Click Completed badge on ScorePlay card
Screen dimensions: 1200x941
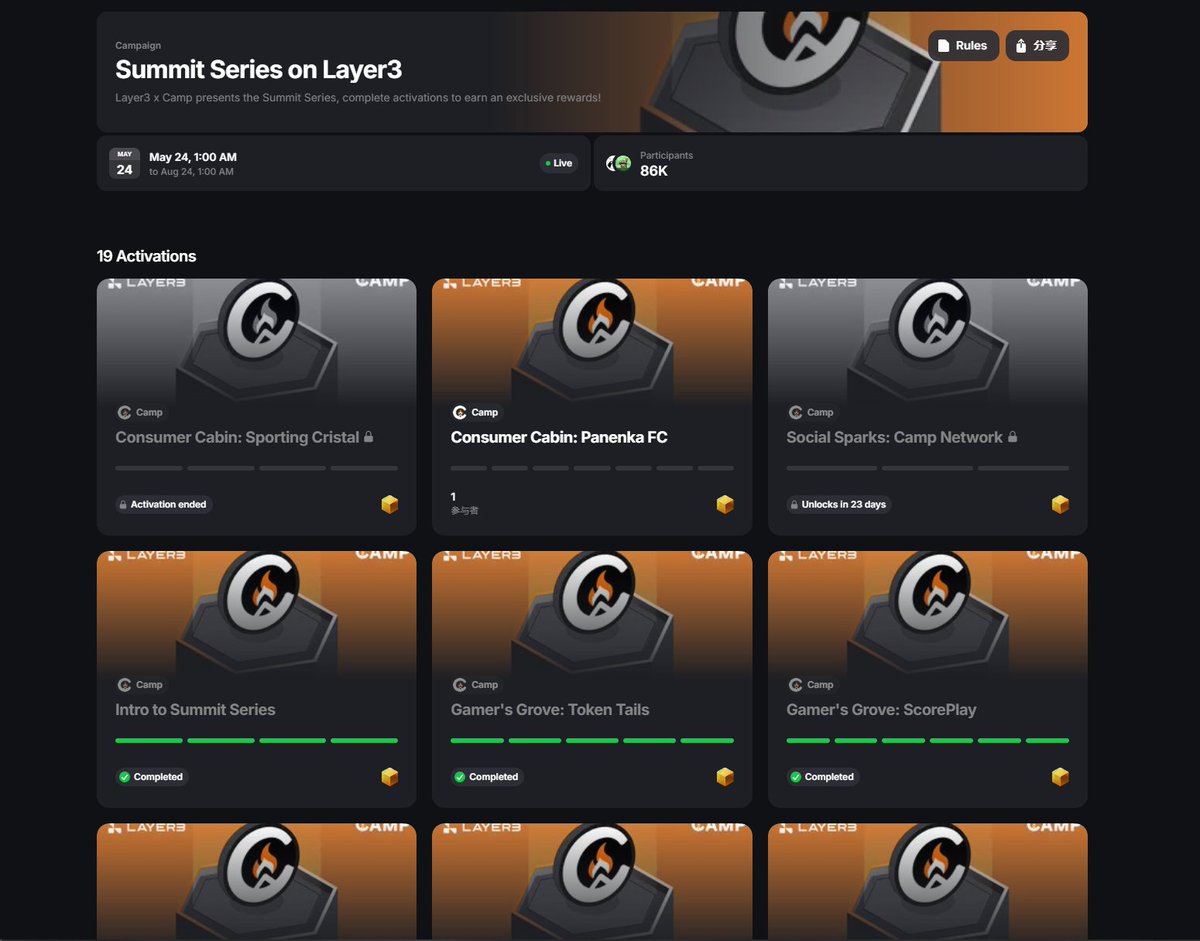823,777
